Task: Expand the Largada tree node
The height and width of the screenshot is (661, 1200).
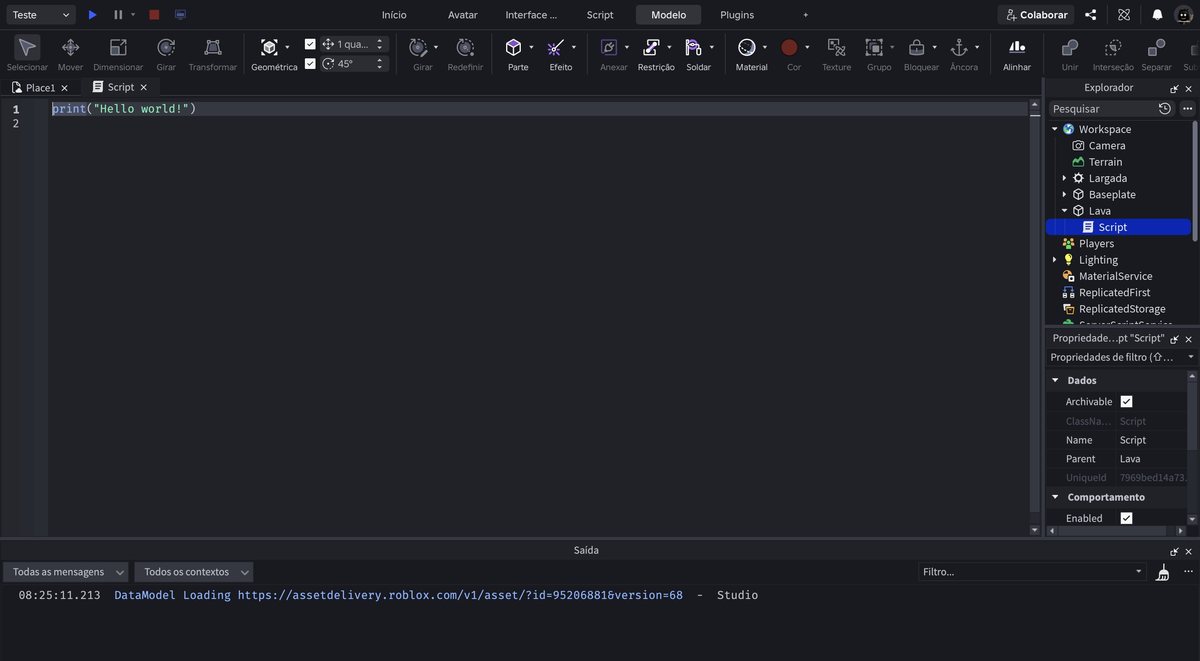Action: 1064,178
